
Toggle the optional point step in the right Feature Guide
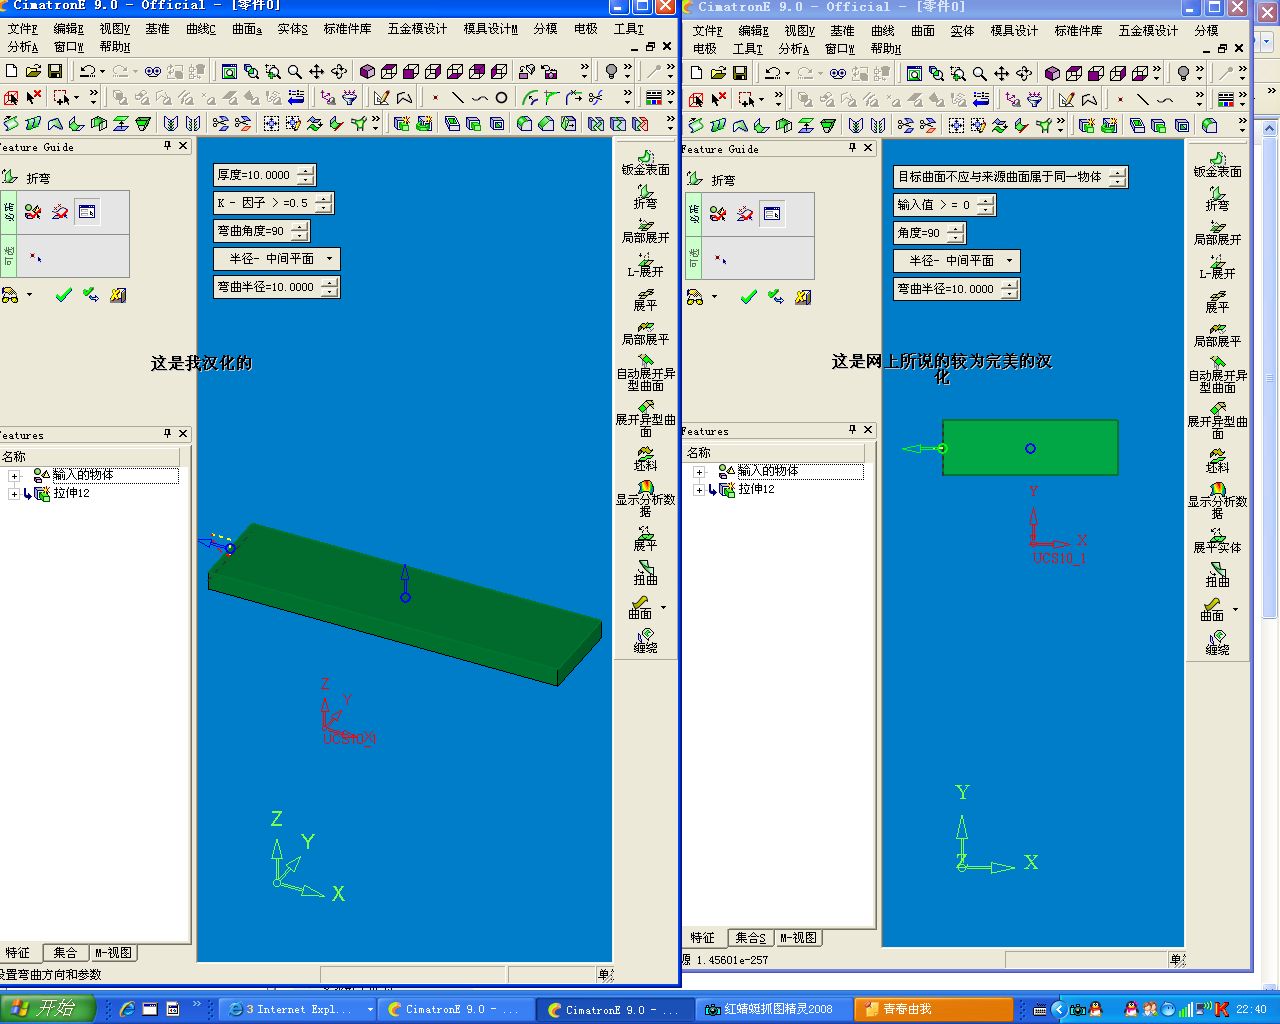pos(720,259)
